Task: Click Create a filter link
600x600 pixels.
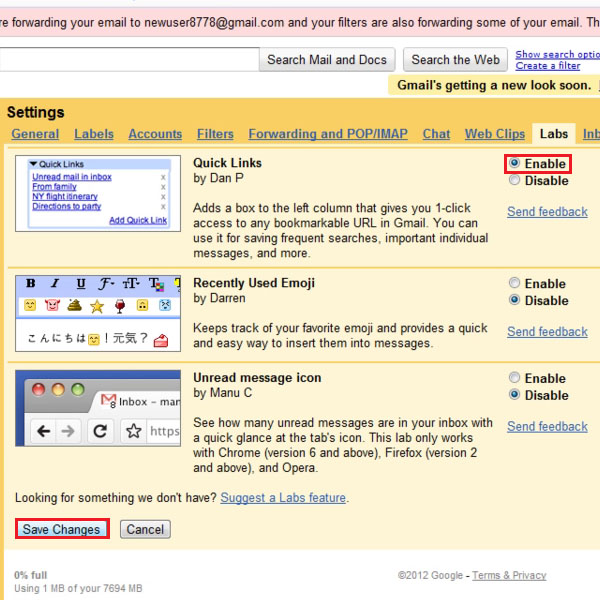Action: coord(548,66)
